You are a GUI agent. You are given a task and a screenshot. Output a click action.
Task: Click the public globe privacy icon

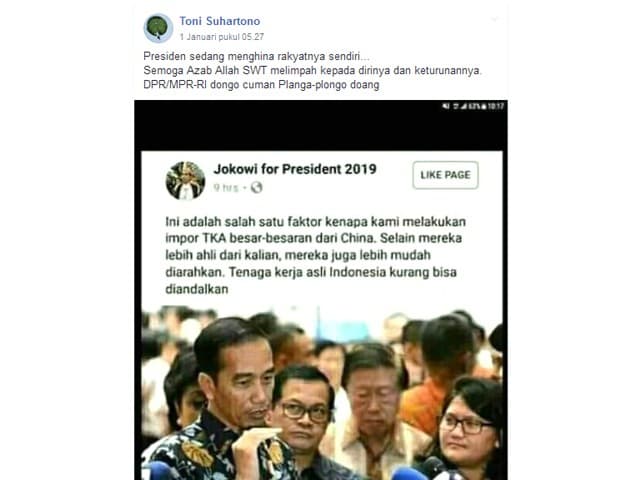pos(256,187)
